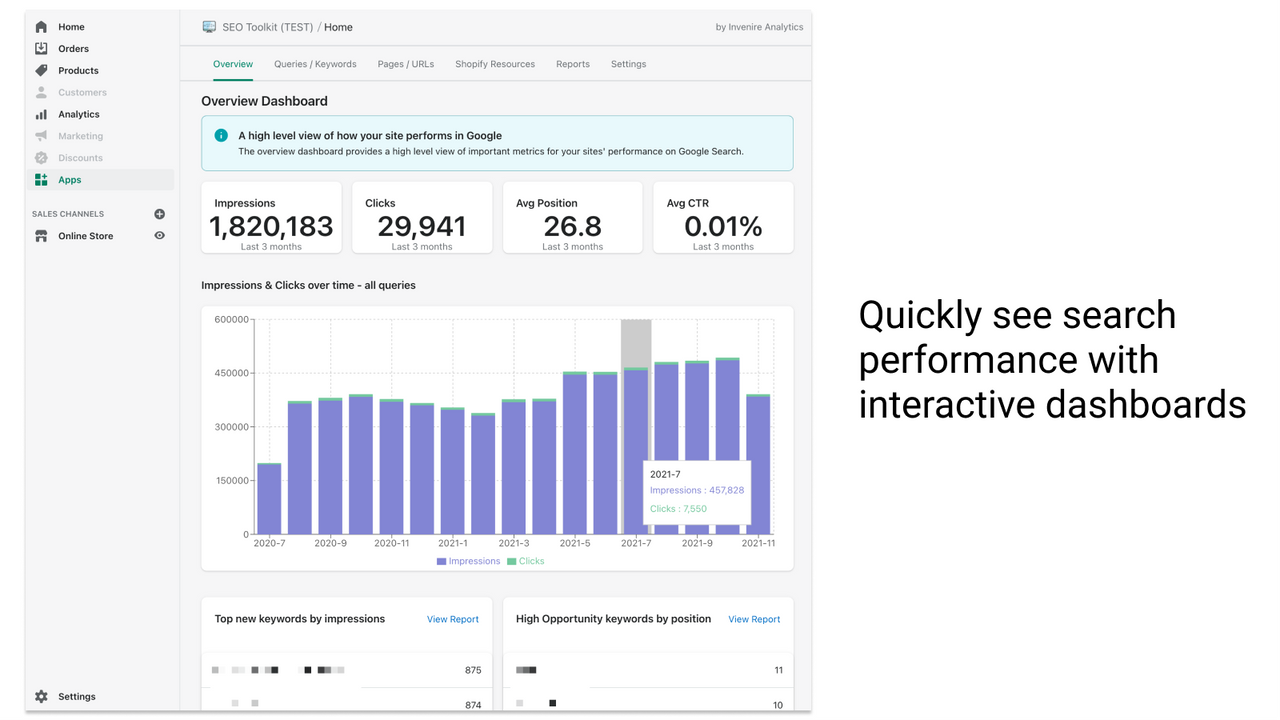1280x720 pixels.
Task: Select the Marketing megaphone icon
Action: tap(40, 135)
